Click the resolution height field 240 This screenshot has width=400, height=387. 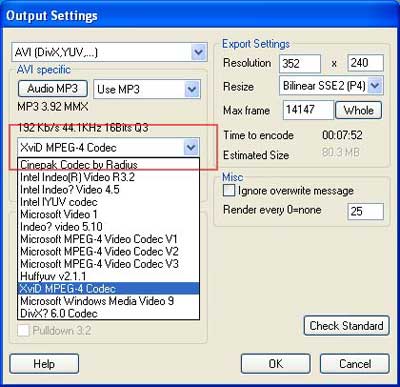pos(366,63)
